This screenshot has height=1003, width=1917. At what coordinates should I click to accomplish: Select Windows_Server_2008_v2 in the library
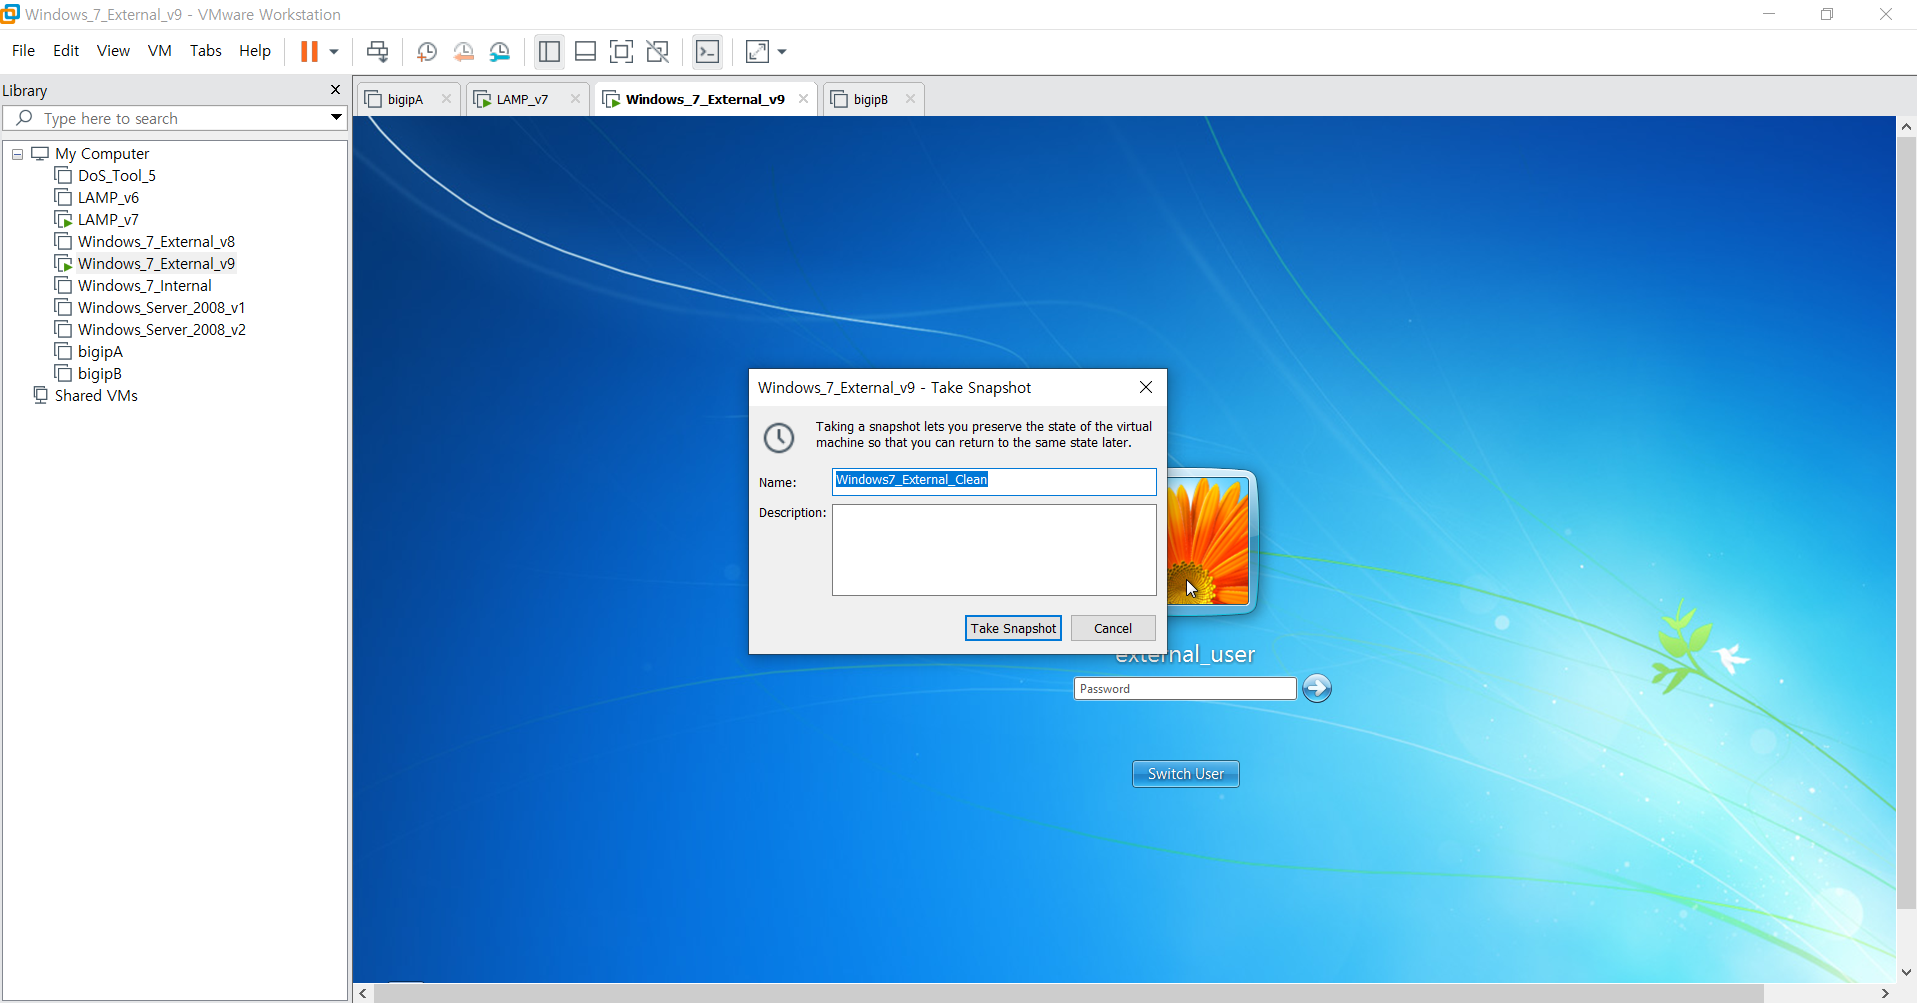tap(161, 329)
